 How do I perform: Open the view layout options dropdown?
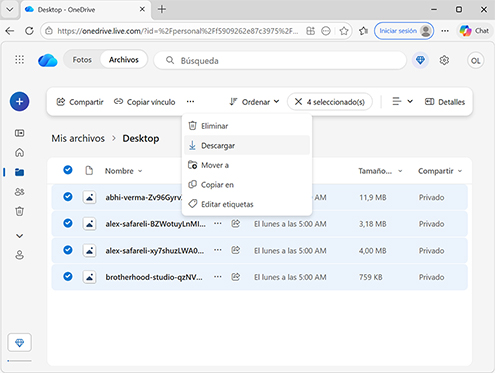point(402,101)
